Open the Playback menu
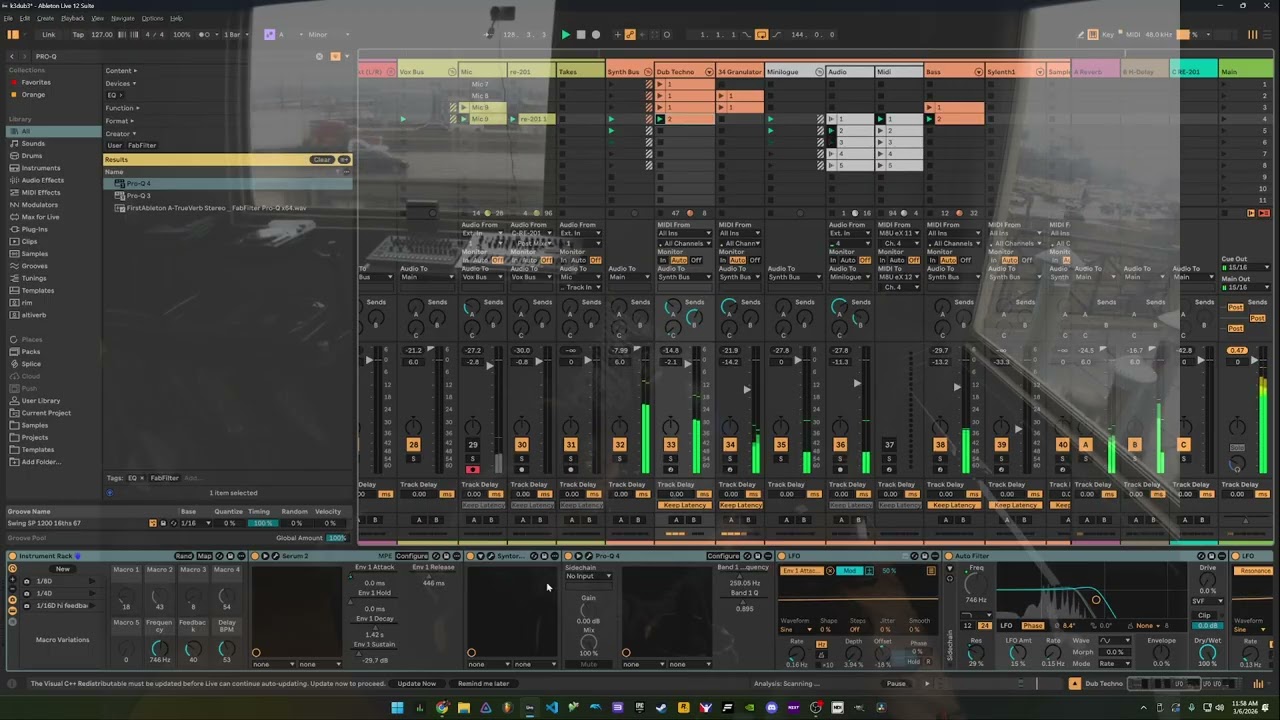Viewport: 1280px width, 720px height. tap(73, 18)
